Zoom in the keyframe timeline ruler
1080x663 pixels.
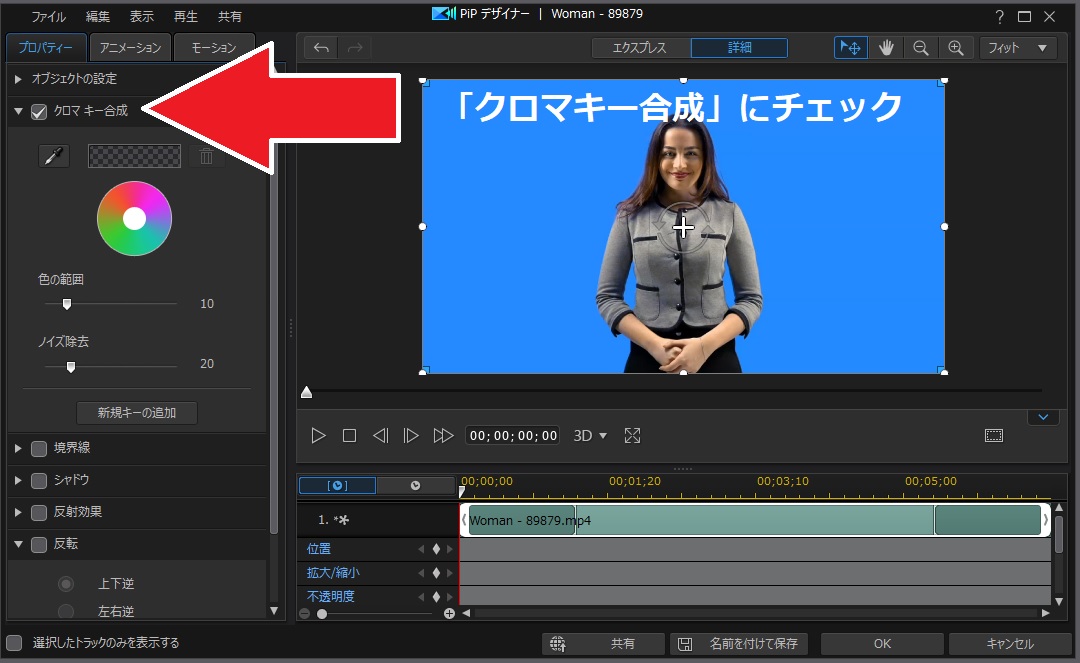(x=450, y=613)
